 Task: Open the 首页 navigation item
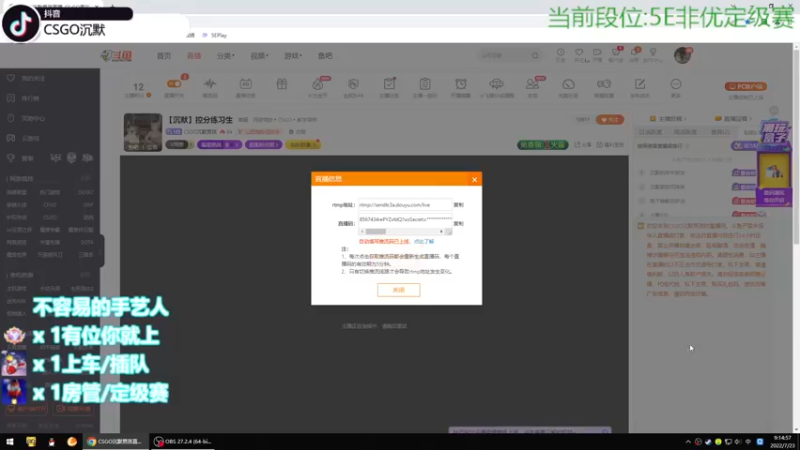click(x=164, y=56)
